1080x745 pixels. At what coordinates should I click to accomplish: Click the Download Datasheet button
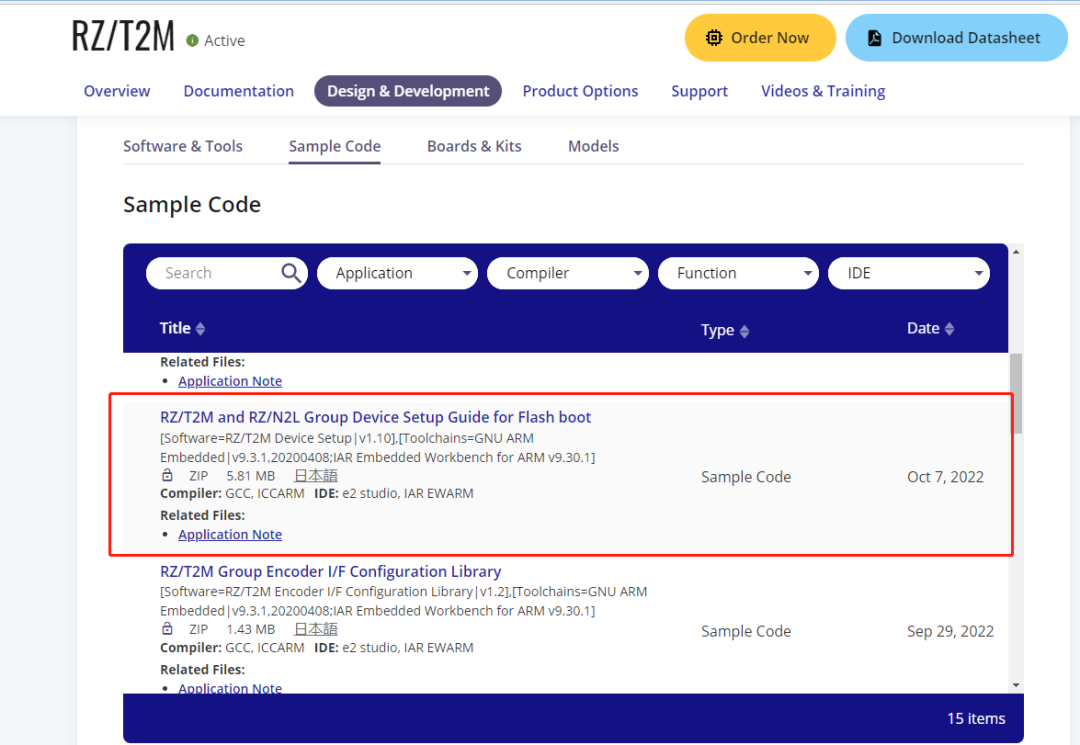(956, 38)
